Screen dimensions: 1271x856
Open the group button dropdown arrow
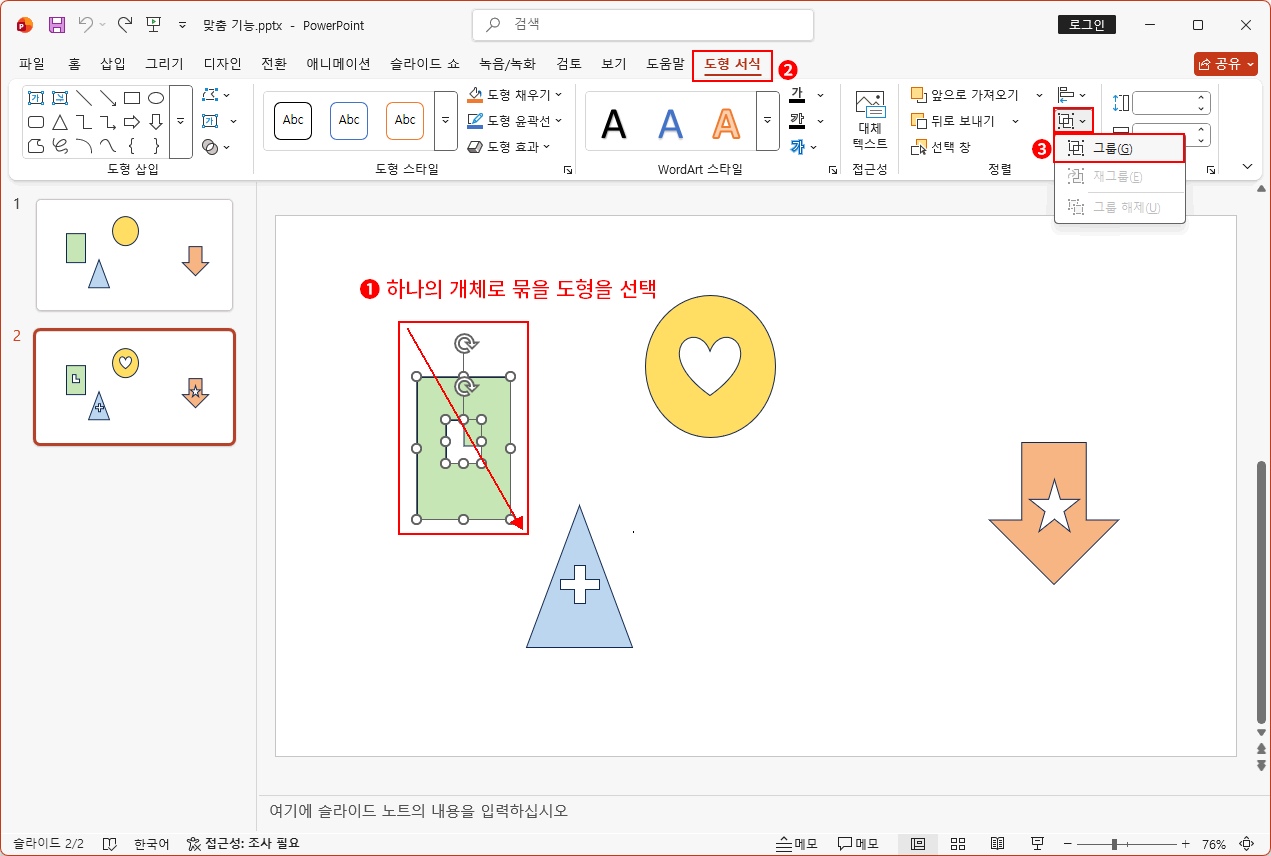tap(1083, 120)
